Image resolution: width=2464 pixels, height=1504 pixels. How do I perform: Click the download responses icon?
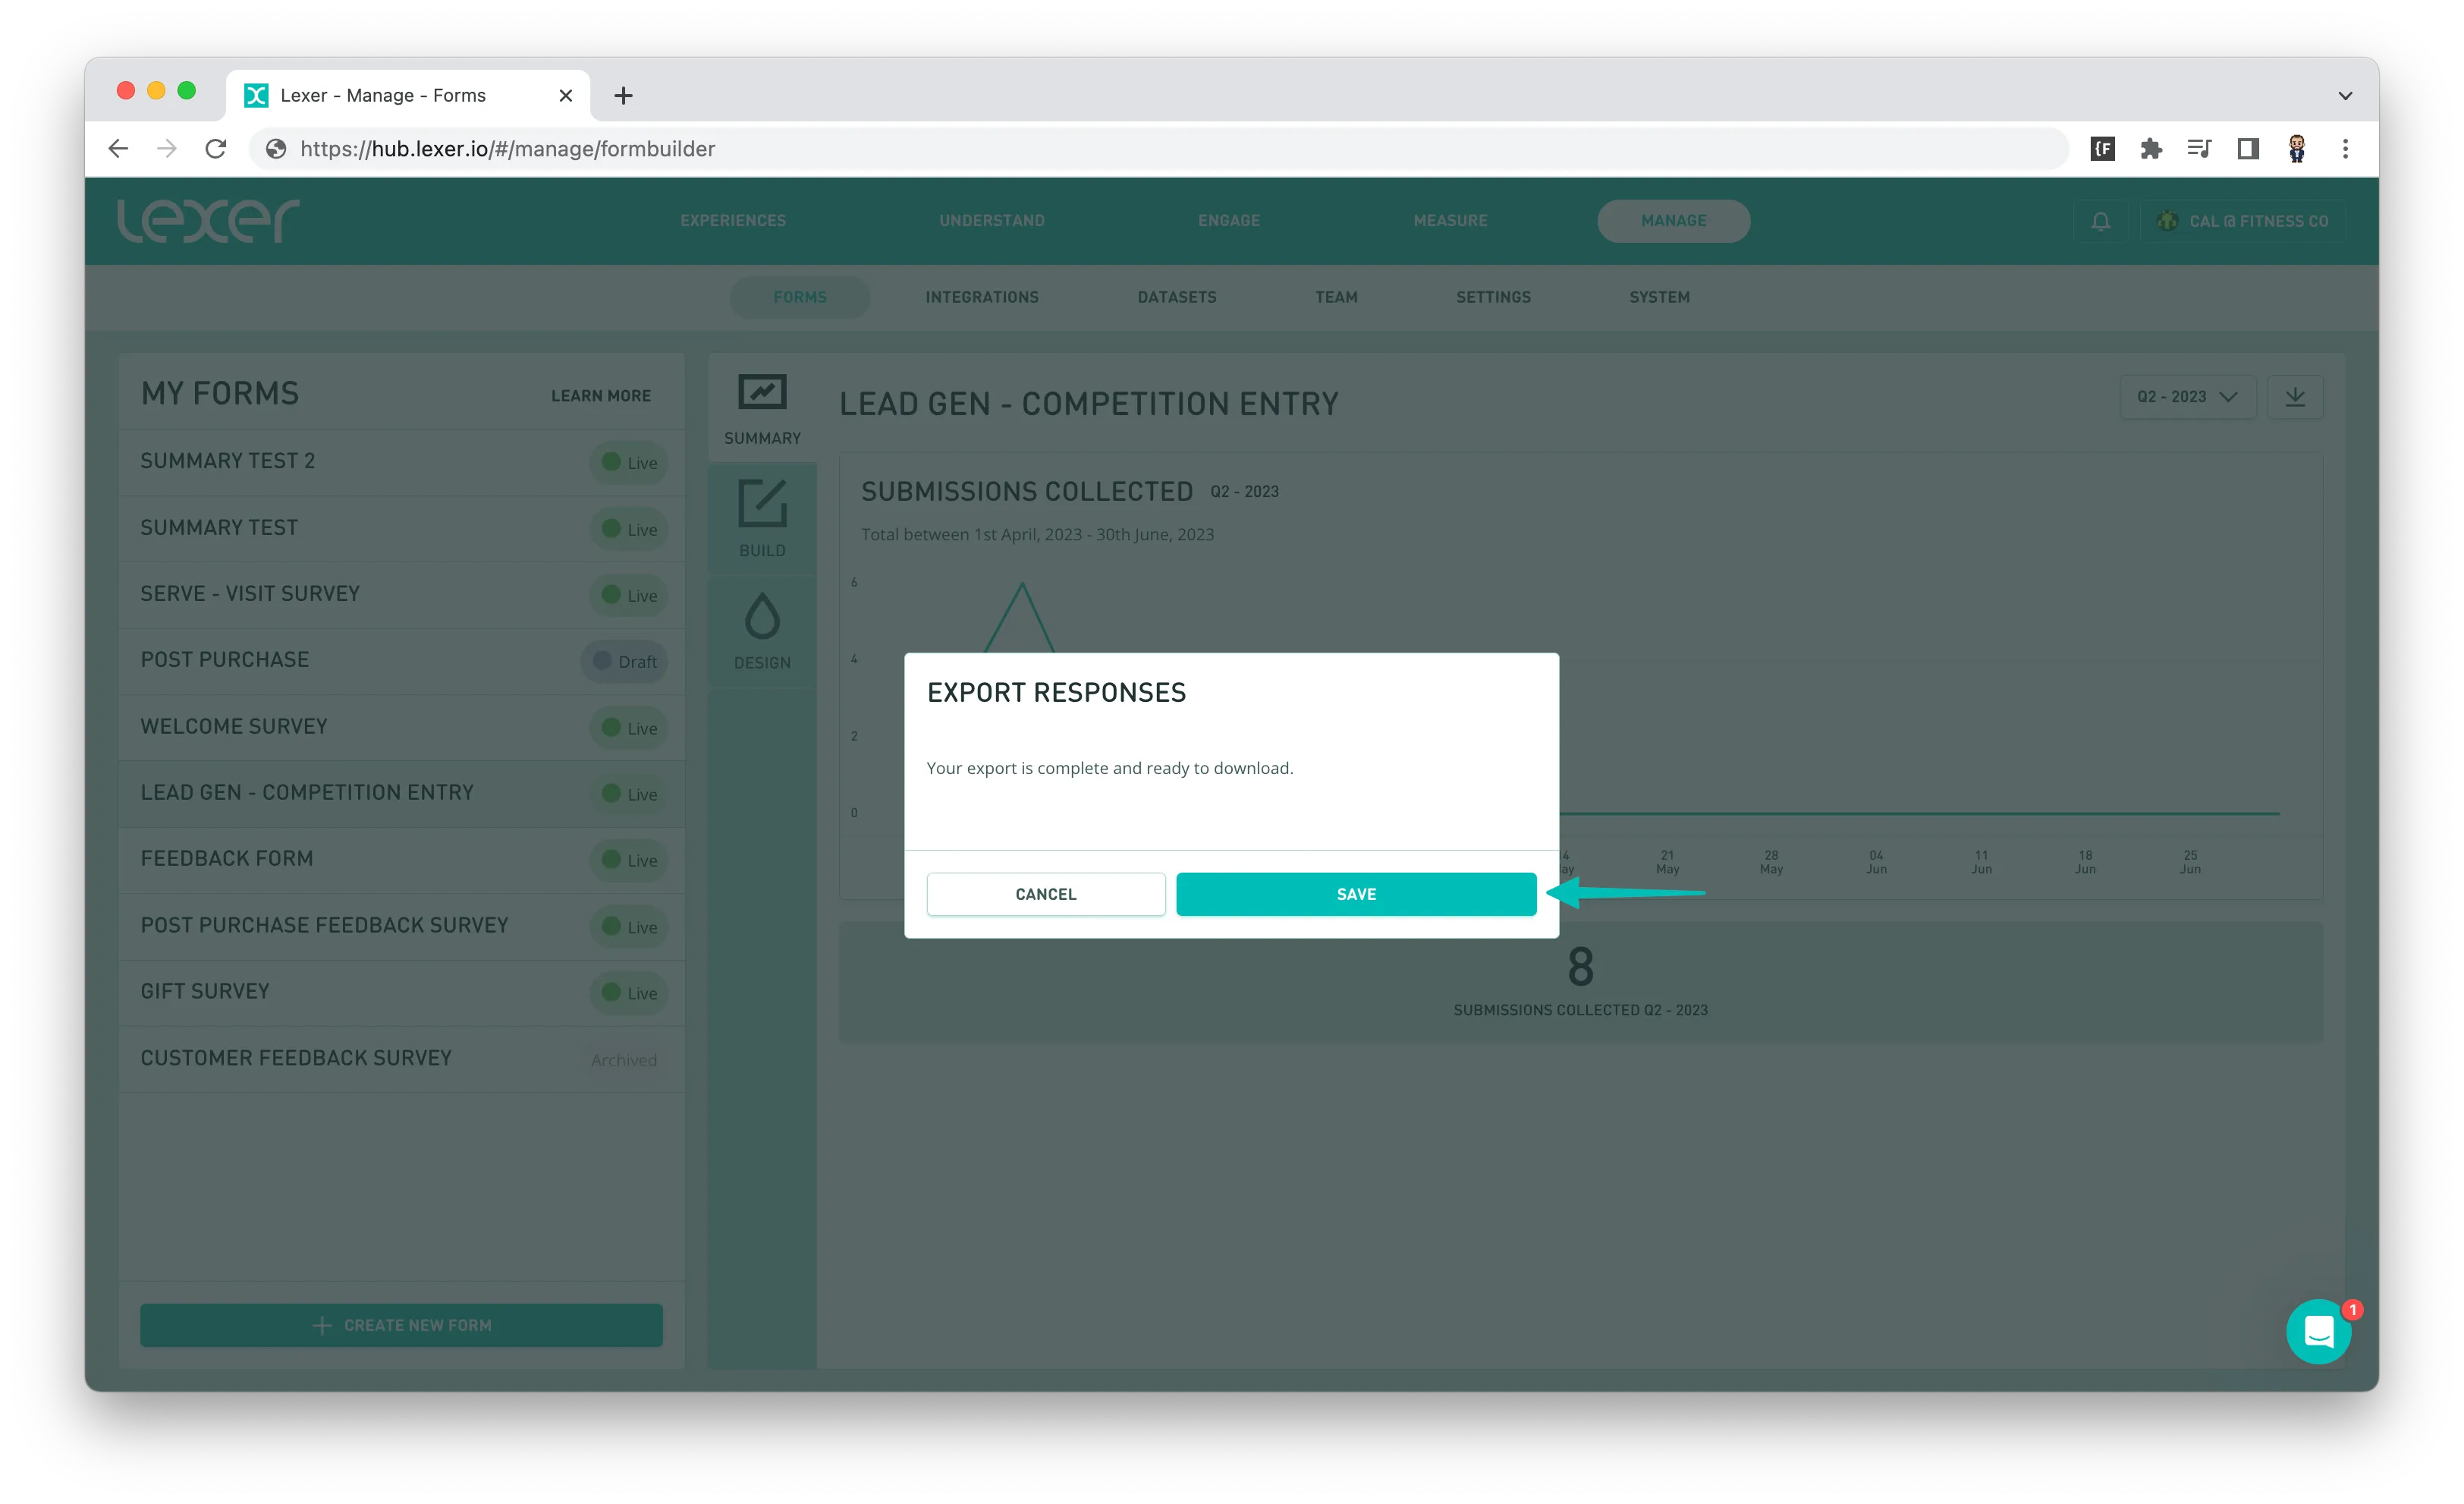coord(2295,397)
